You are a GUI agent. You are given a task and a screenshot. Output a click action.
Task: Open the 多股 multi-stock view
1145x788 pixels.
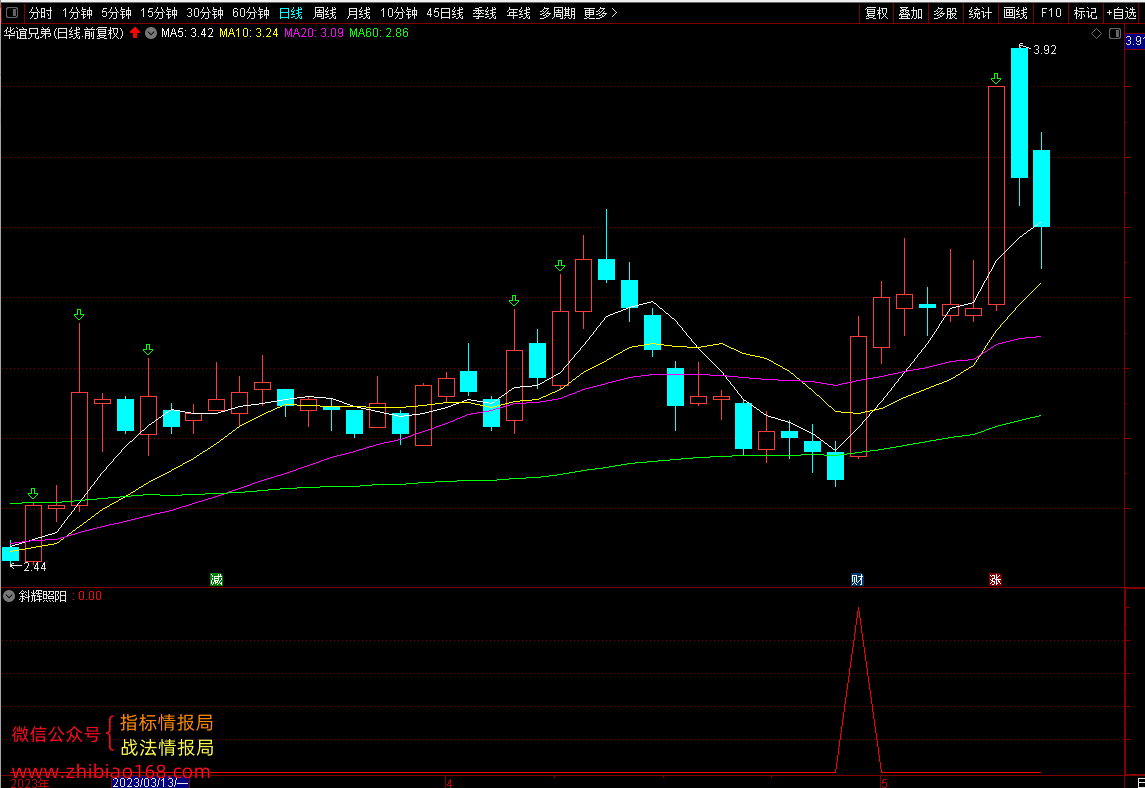pyautogui.click(x=945, y=13)
